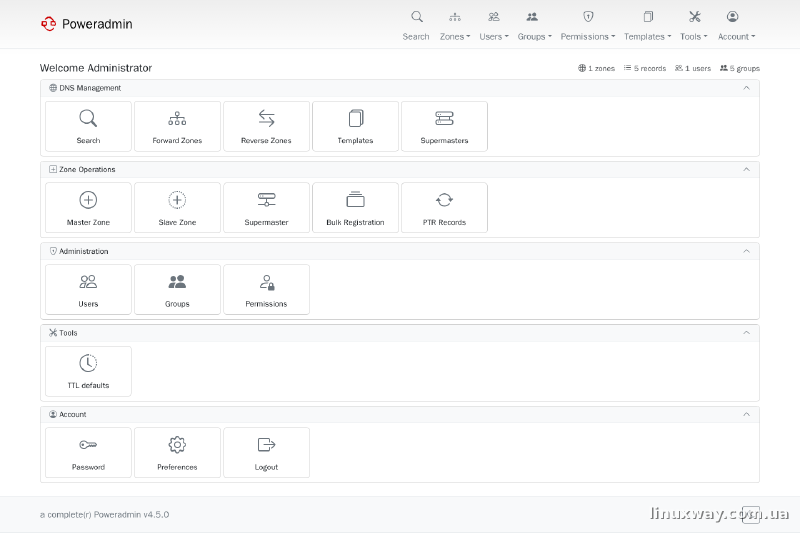Click the 'Welcome Administrator' heading

(x=96, y=68)
